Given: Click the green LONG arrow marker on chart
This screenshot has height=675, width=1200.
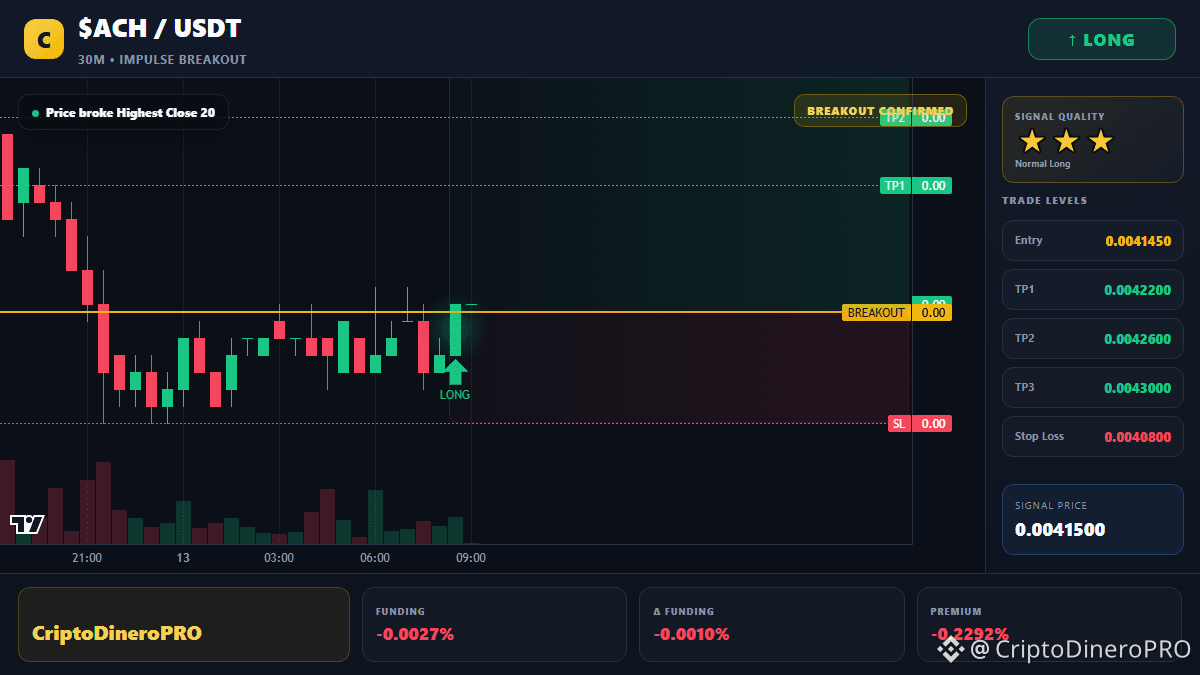Looking at the screenshot, I should [x=455, y=372].
